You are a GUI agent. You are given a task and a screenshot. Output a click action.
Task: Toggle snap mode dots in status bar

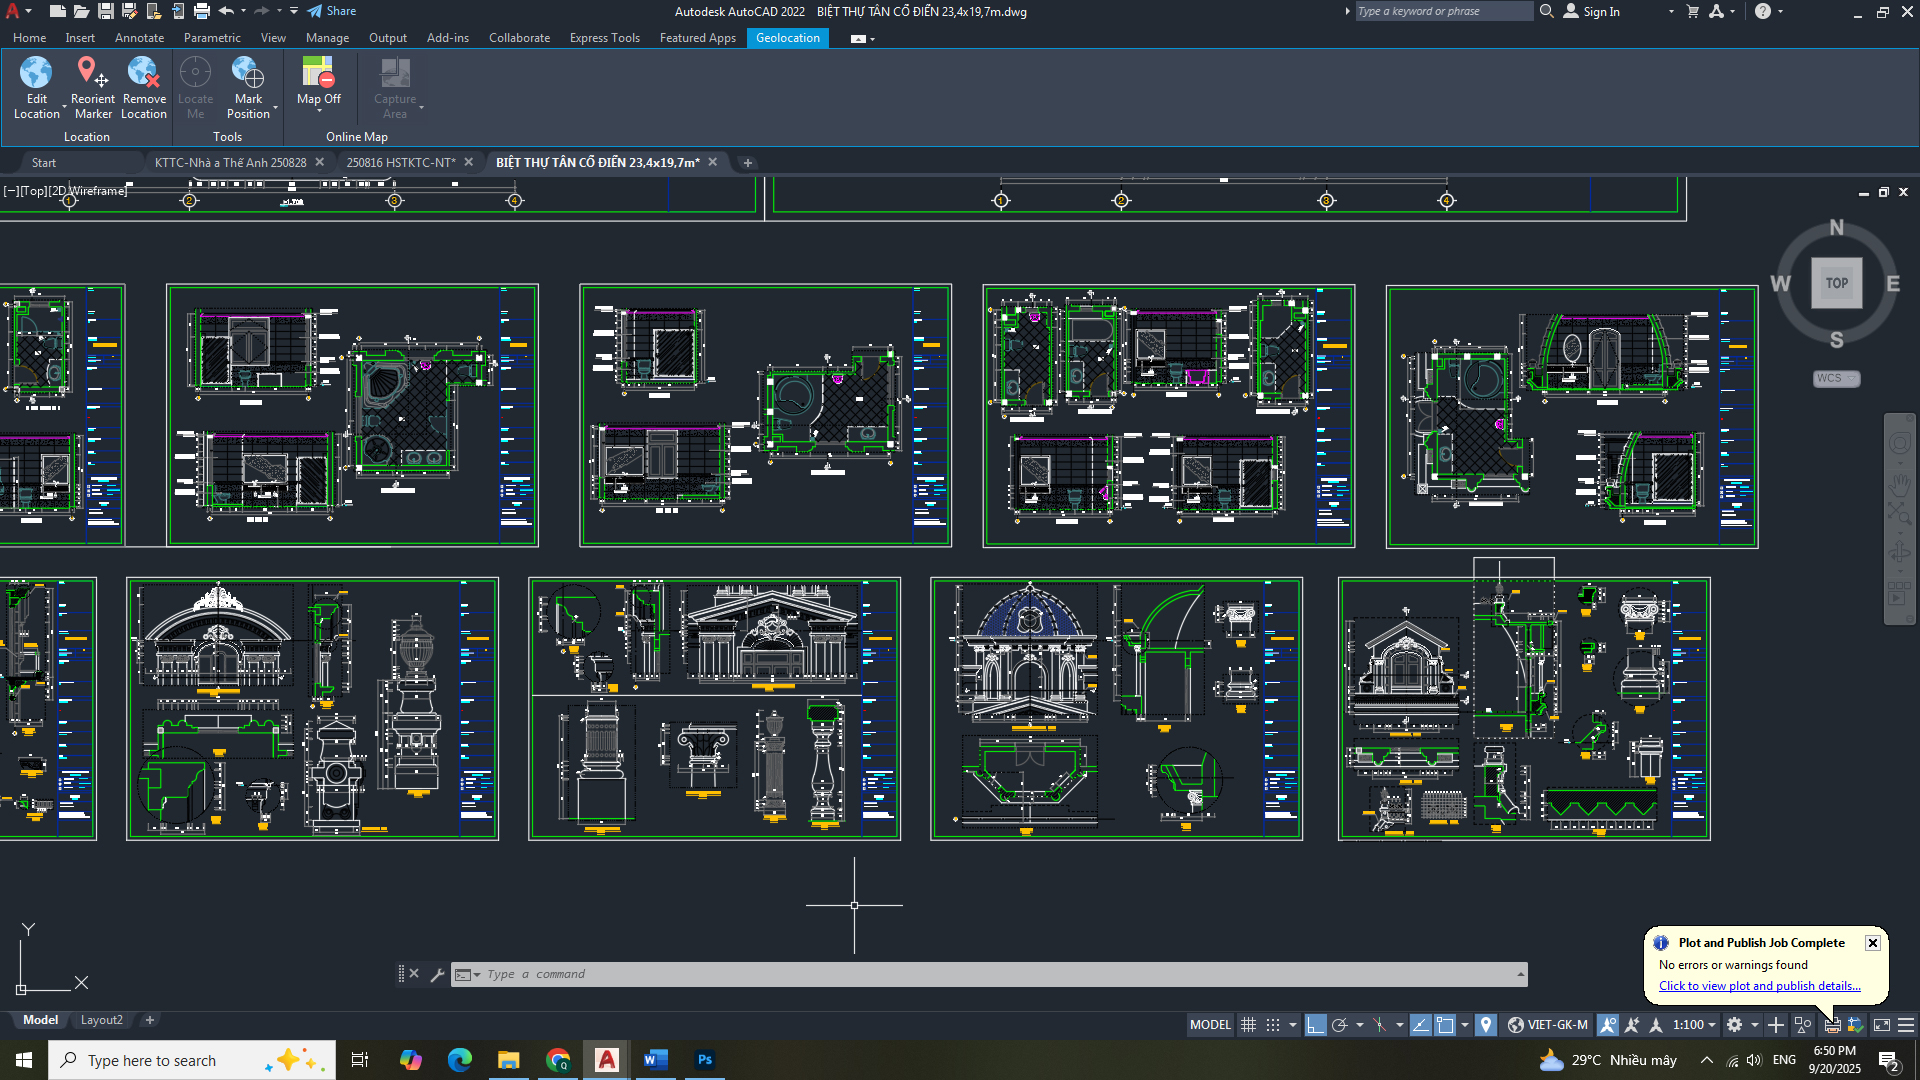pyautogui.click(x=1273, y=1025)
